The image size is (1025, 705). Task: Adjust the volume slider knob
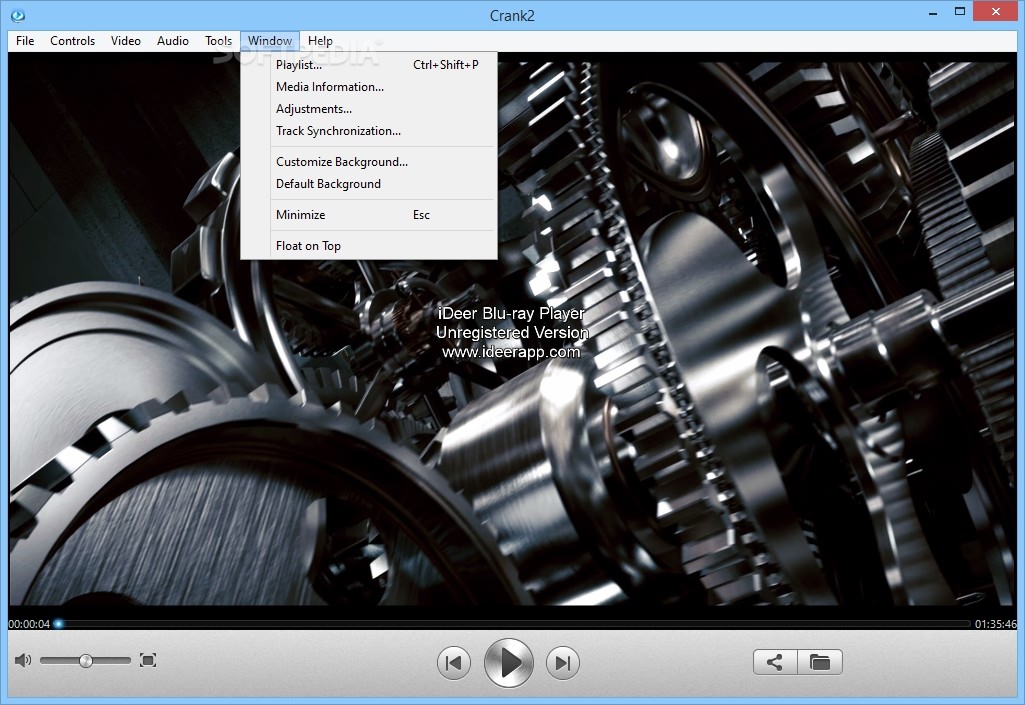pyautogui.click(x=86, y=661)
